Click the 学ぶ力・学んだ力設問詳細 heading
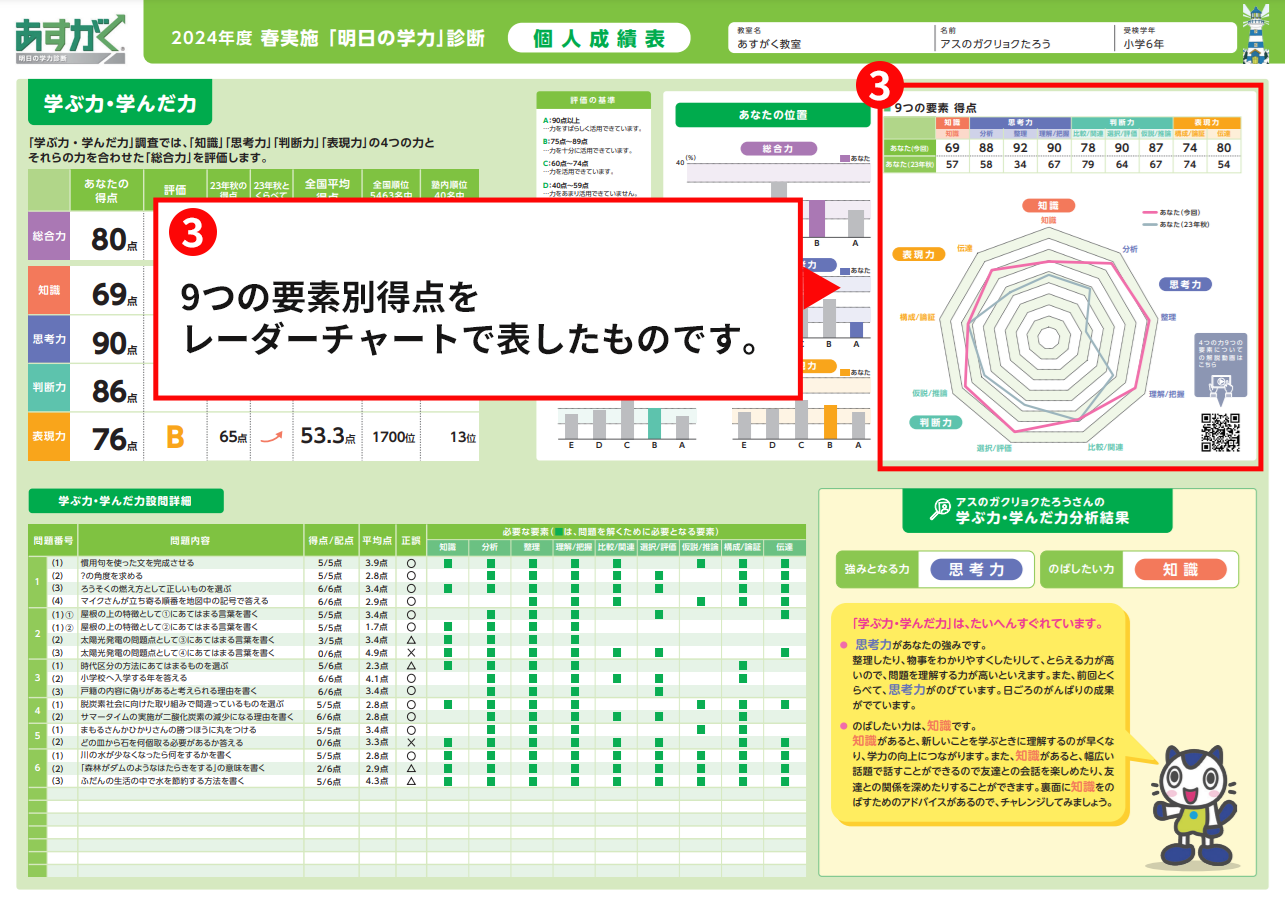1285x904 pixels. [126, 500]
